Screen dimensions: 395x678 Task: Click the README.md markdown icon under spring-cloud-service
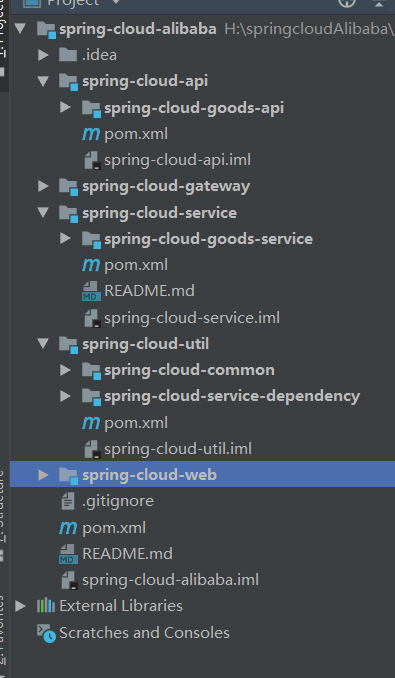click(91, 291)
